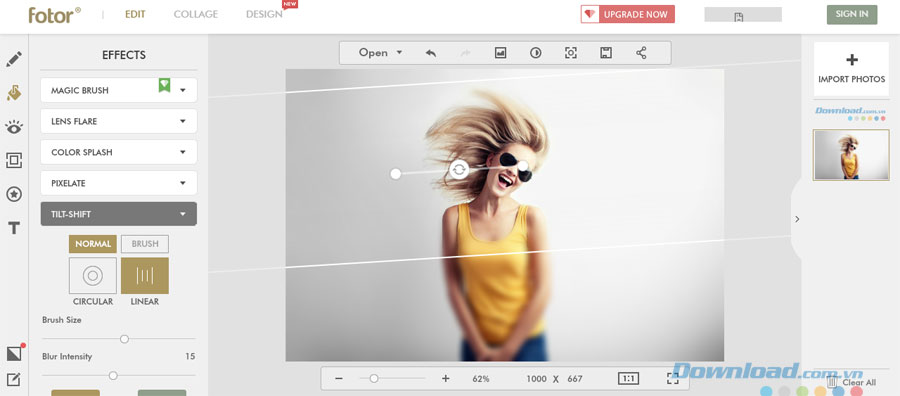900x396 pixels.
Task: Switch to the EDIT tab
Action: point(135,14)
